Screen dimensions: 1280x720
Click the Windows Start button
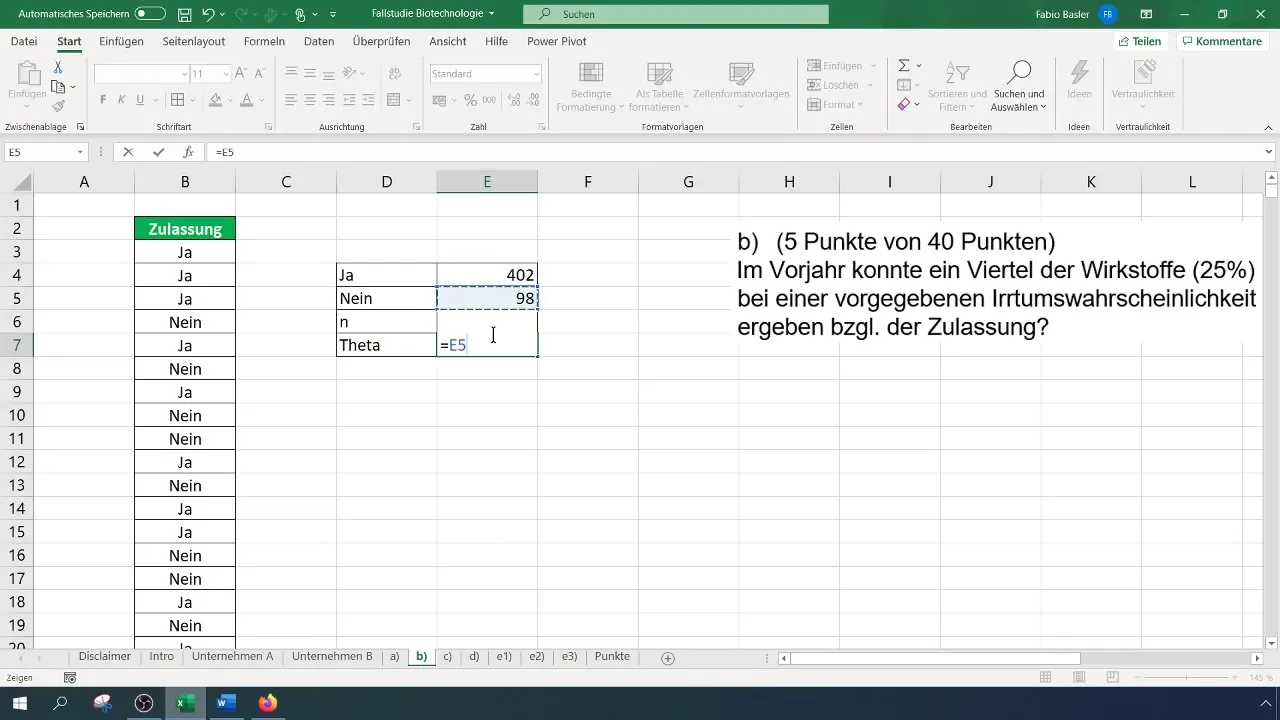[19, 703]
